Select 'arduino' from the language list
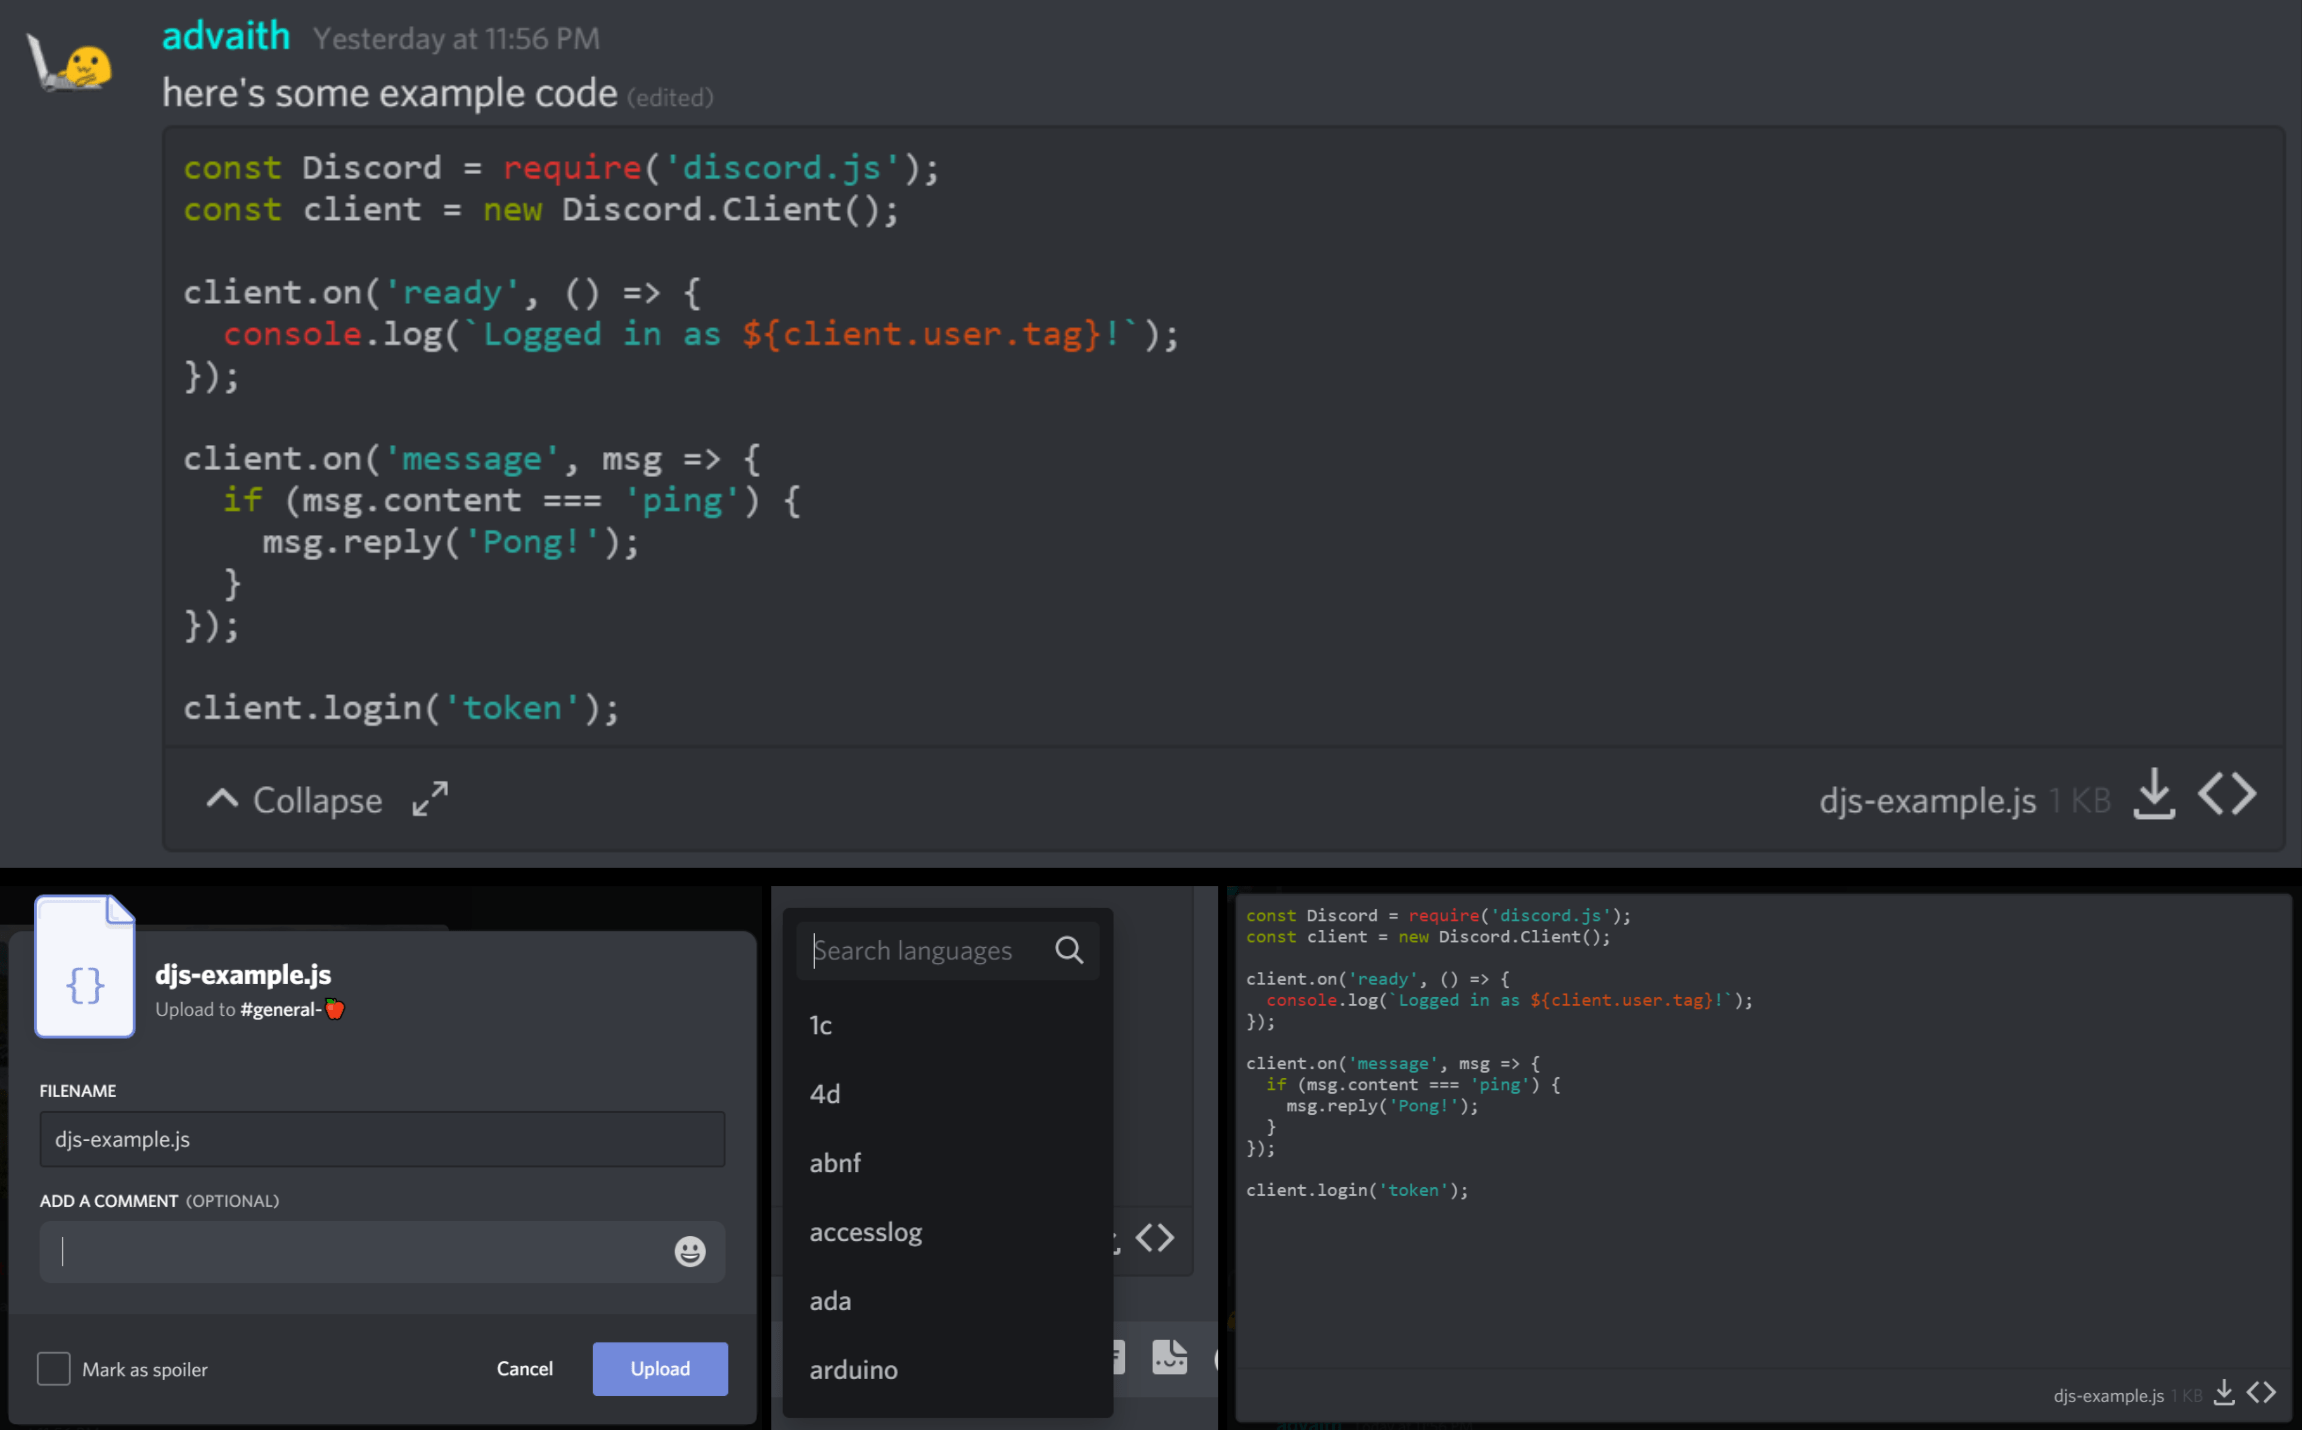Screen dimensions: 2302x1430 [x=852, y=1369]
